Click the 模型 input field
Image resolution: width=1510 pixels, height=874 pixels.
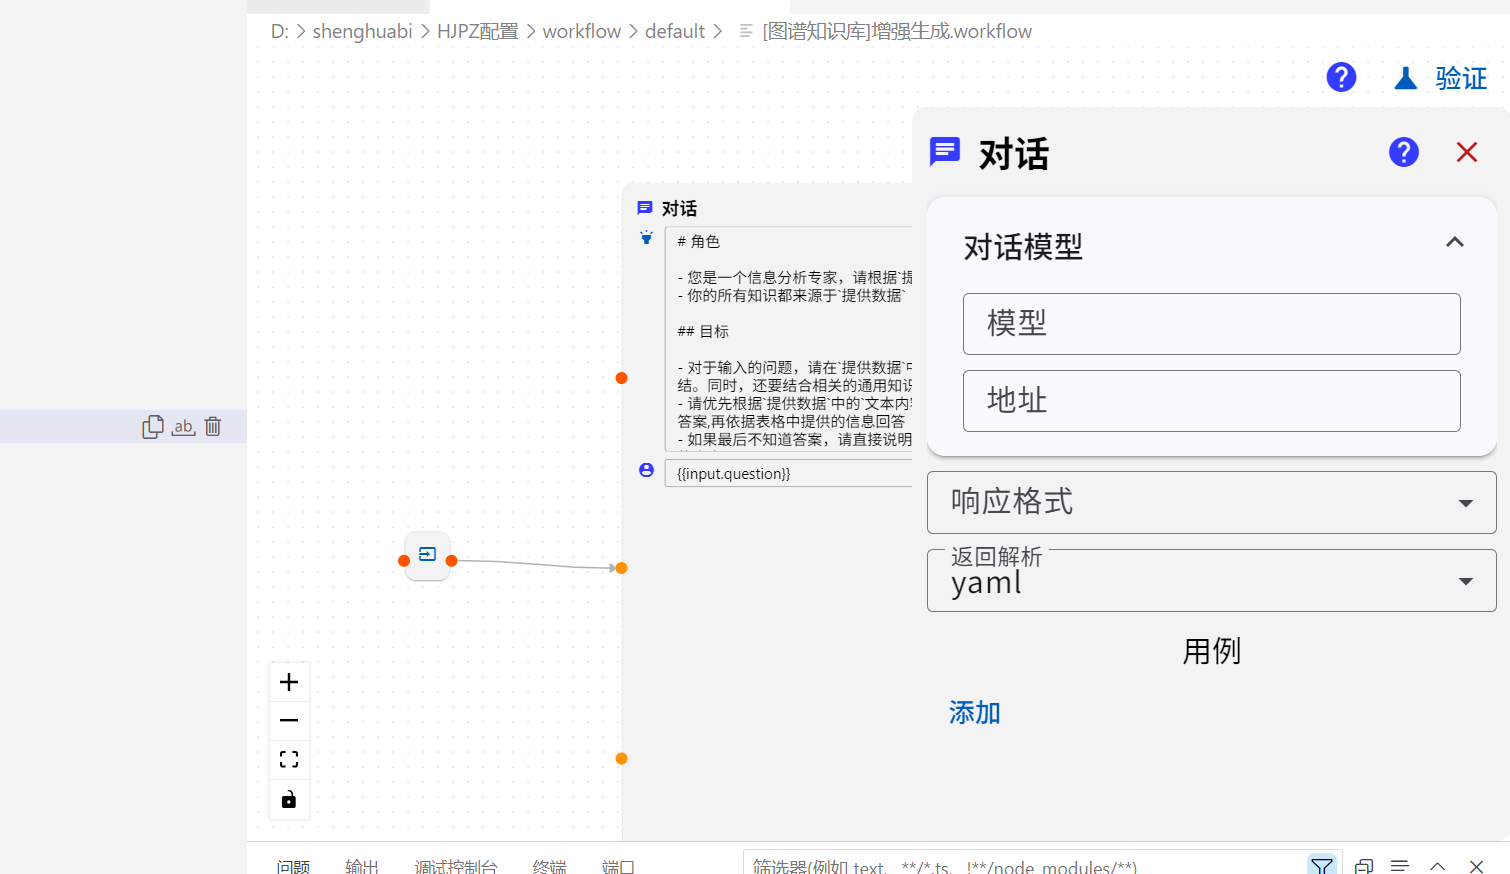coord(1211,324)
